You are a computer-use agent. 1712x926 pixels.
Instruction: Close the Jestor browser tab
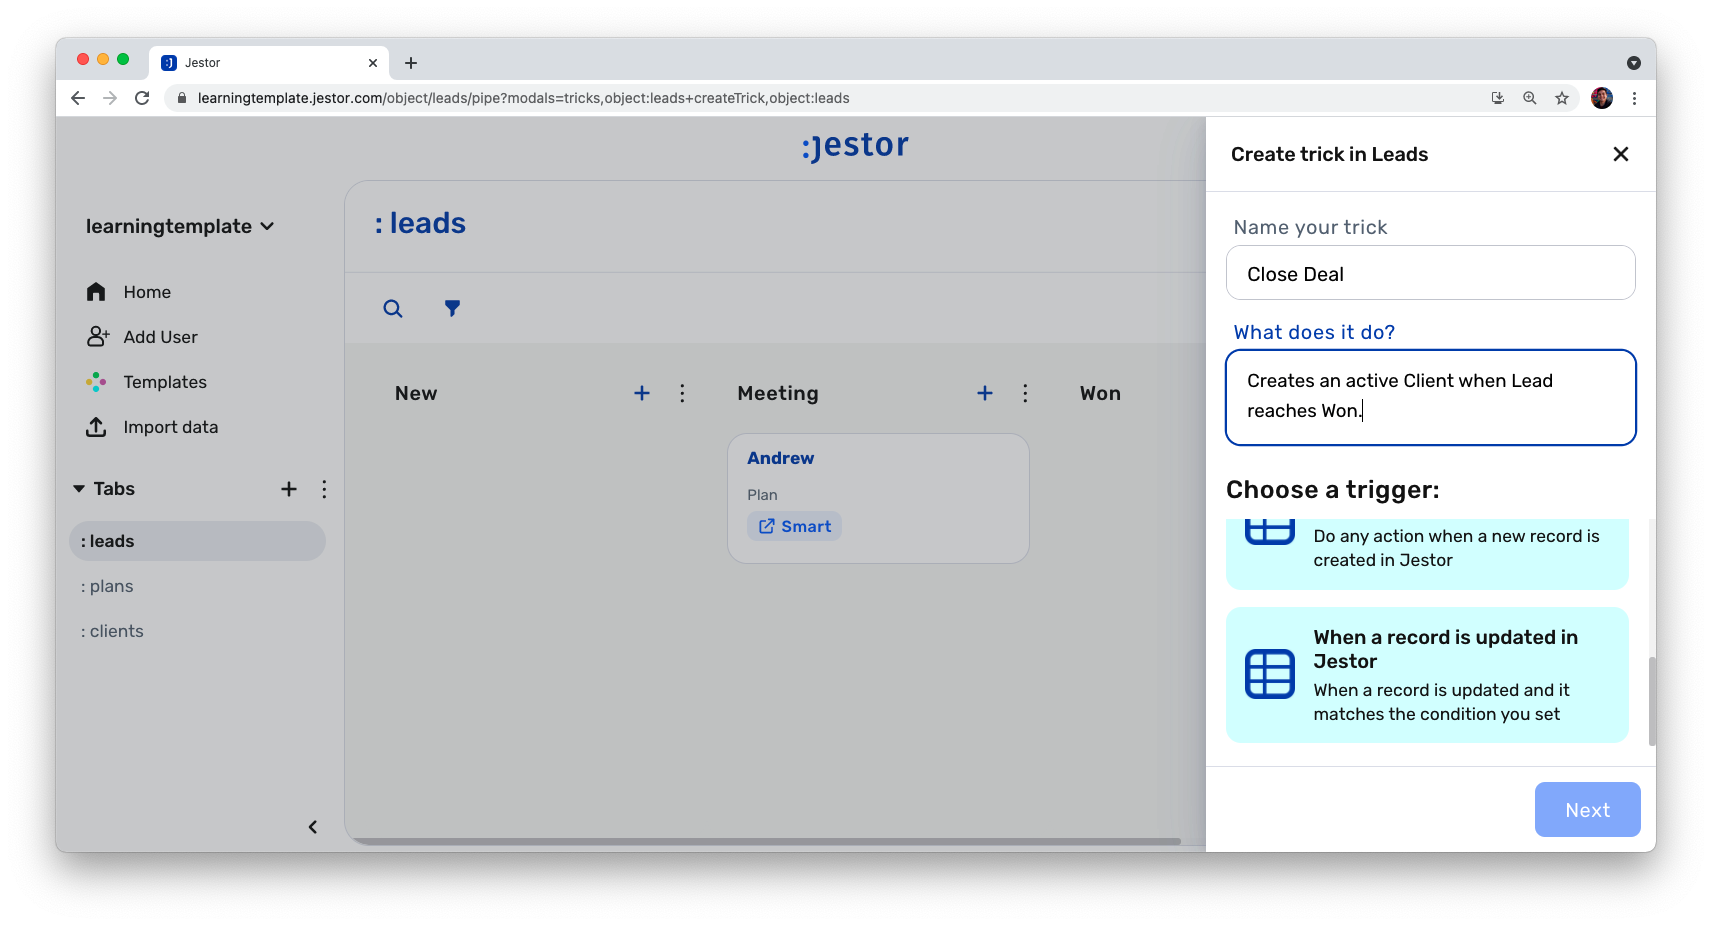[373, 63]
